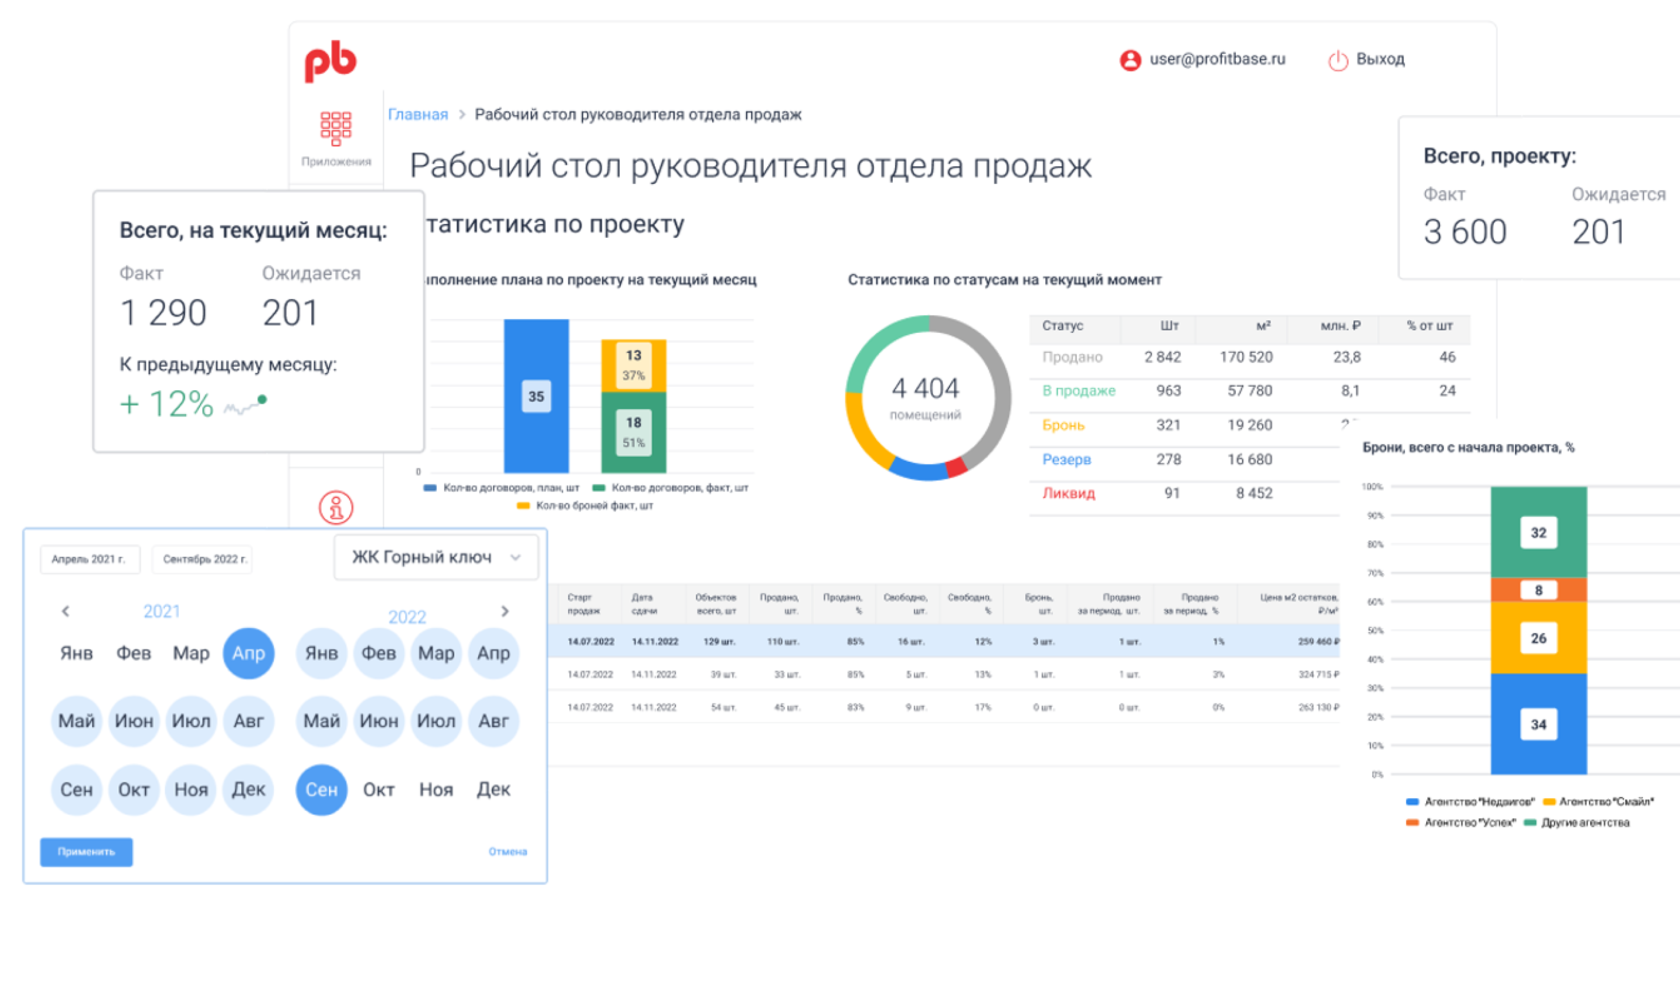Click the Ликвид status row label
Viewport: 1680px width, 981px height.
[1068, 493]
